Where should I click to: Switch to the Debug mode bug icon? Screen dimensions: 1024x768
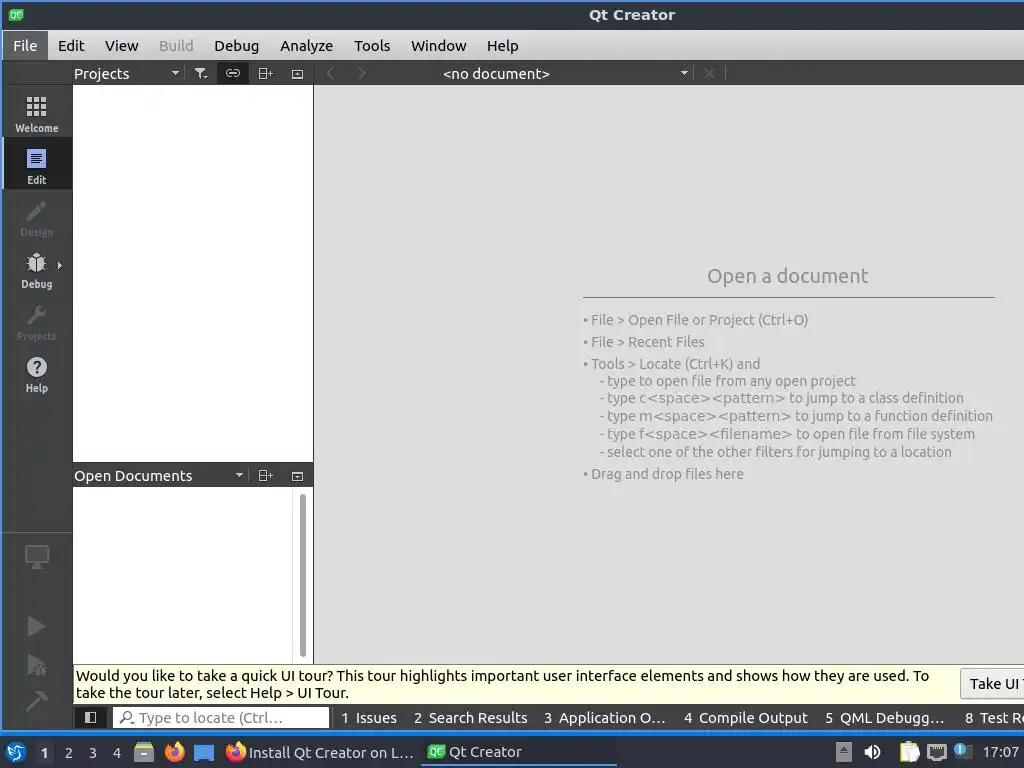37,270
